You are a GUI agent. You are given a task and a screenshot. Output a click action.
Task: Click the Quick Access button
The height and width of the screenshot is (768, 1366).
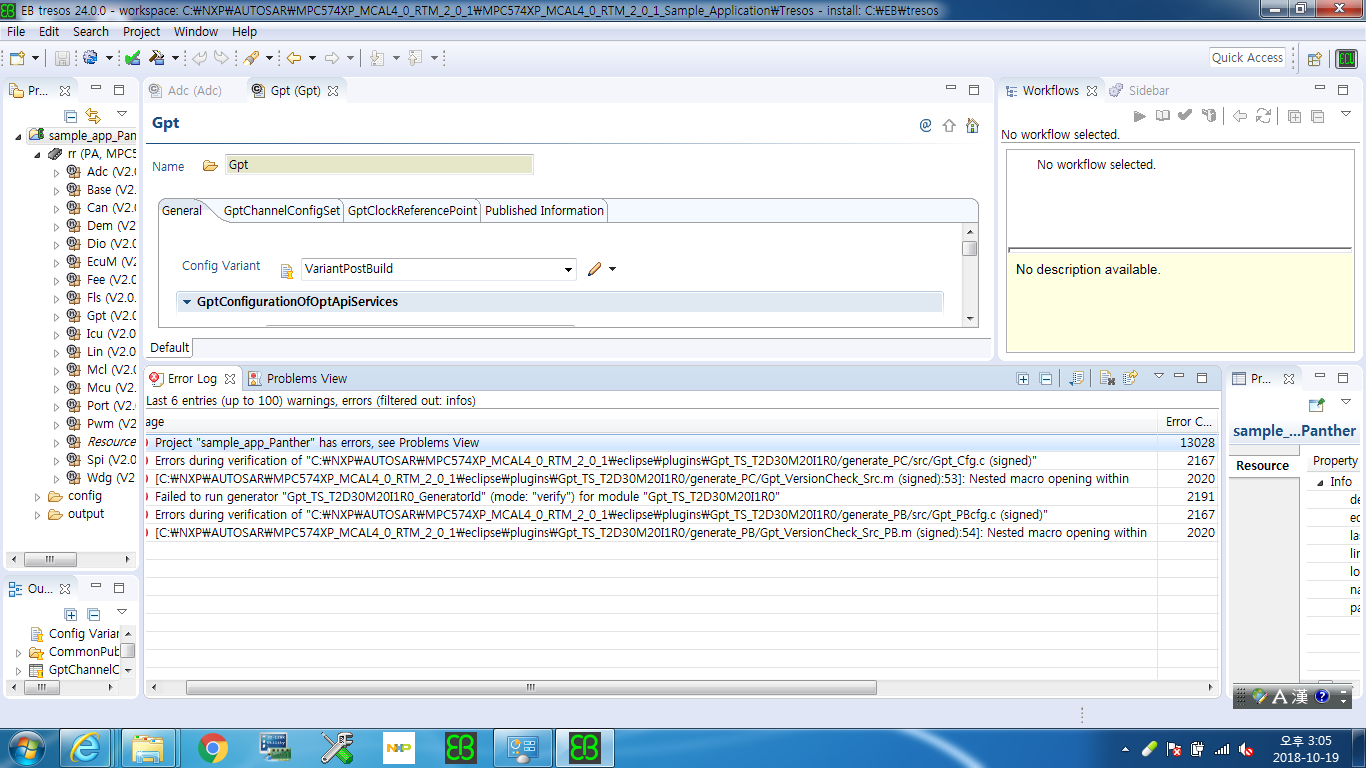(x=1247, y=57)
